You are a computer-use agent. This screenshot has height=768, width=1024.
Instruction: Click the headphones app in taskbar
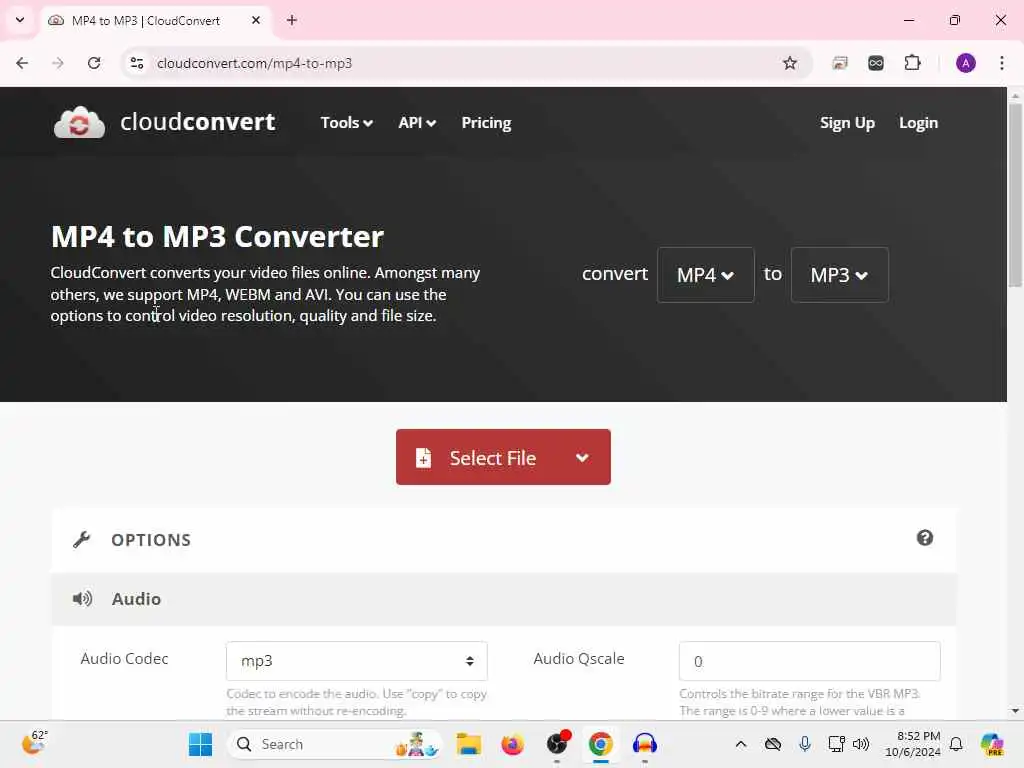[x=645, y=744]
